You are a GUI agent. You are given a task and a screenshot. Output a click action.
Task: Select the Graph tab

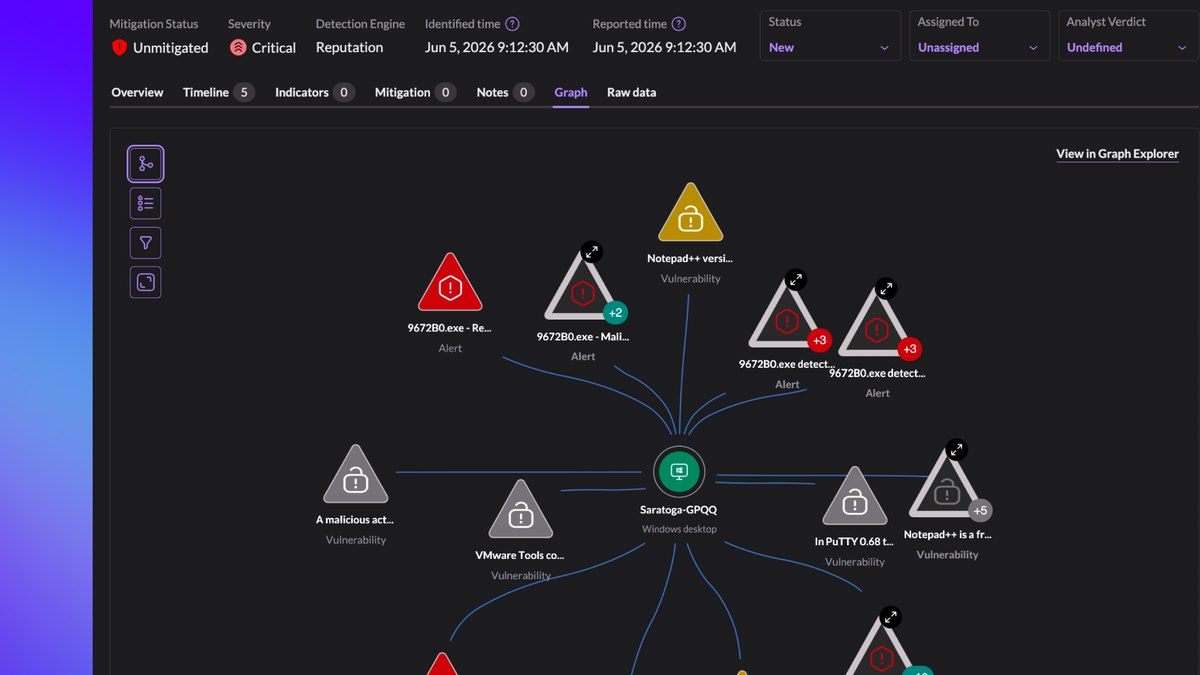tap(571, 92)
